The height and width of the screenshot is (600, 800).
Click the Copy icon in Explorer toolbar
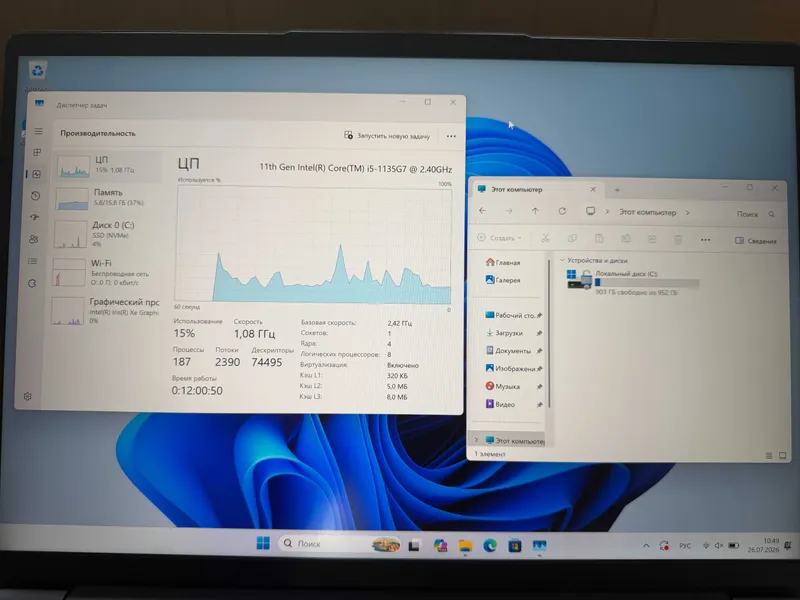pos(572,238)
